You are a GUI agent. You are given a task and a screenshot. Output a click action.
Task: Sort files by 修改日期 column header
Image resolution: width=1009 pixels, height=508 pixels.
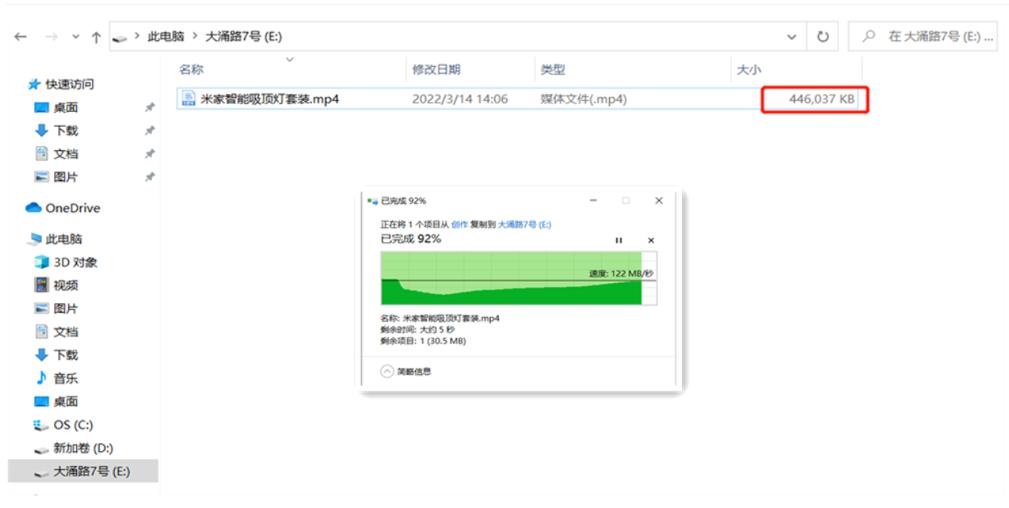pos(436,69)
